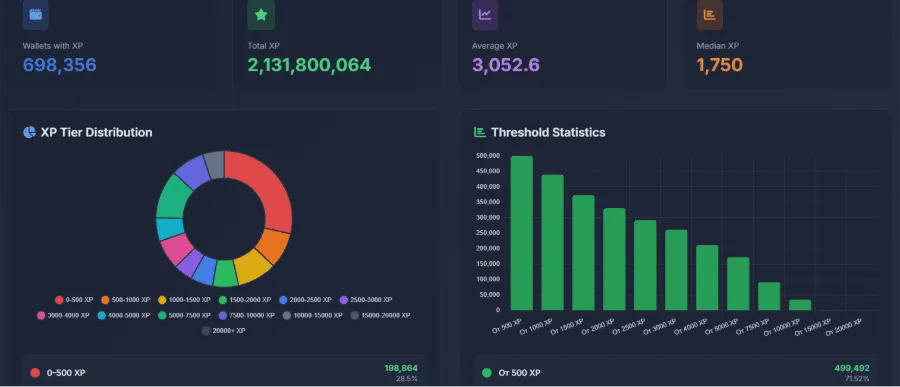Click the purple line chart icon above Average XP
The width and height of the screenshot is (900, 387).
coord(485,14)
